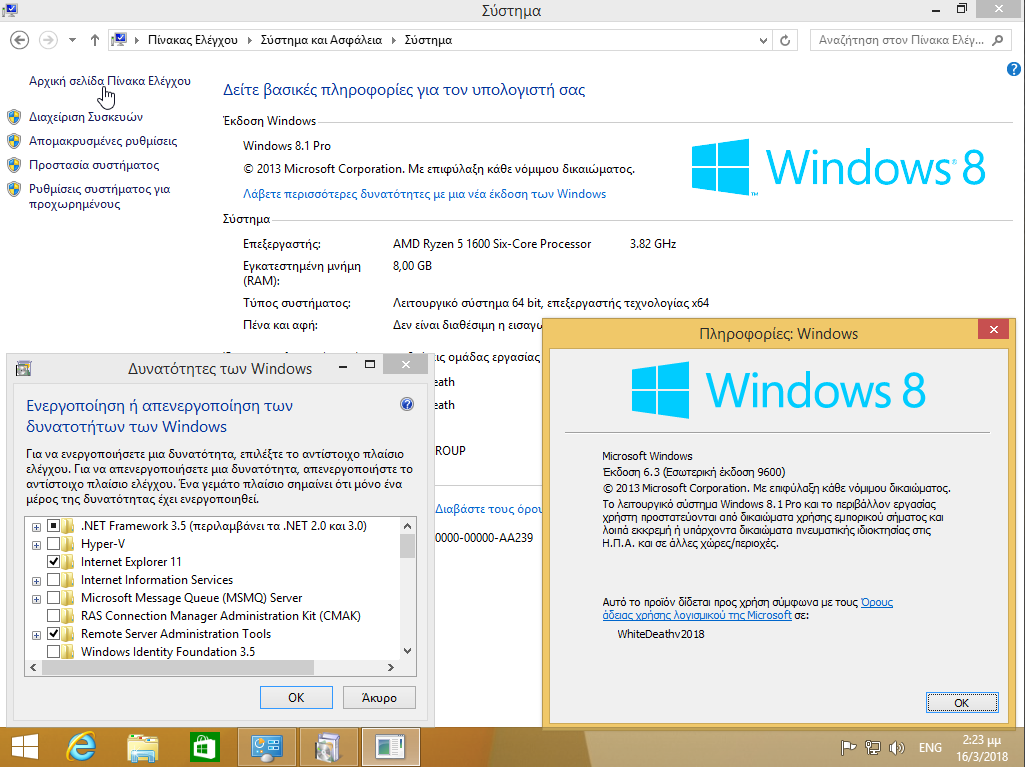Open the network icon in system tray
The height and width of the screenshot is (767, 1025).
872,747
